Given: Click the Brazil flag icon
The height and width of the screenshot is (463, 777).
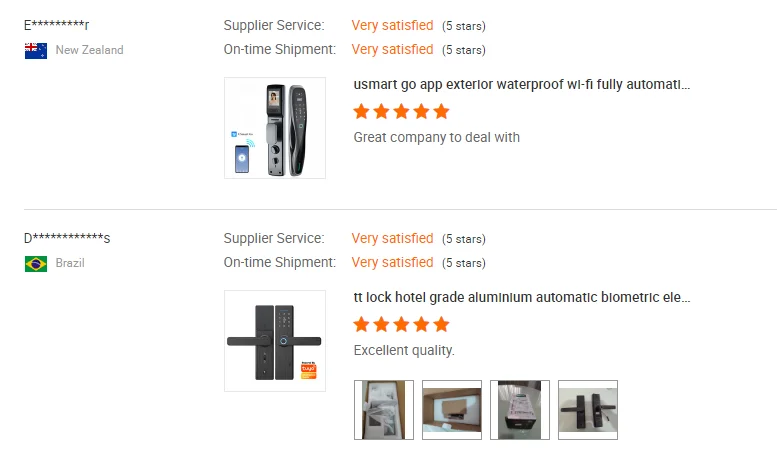Looking at the screenshot, I should (x=36, y=264).
